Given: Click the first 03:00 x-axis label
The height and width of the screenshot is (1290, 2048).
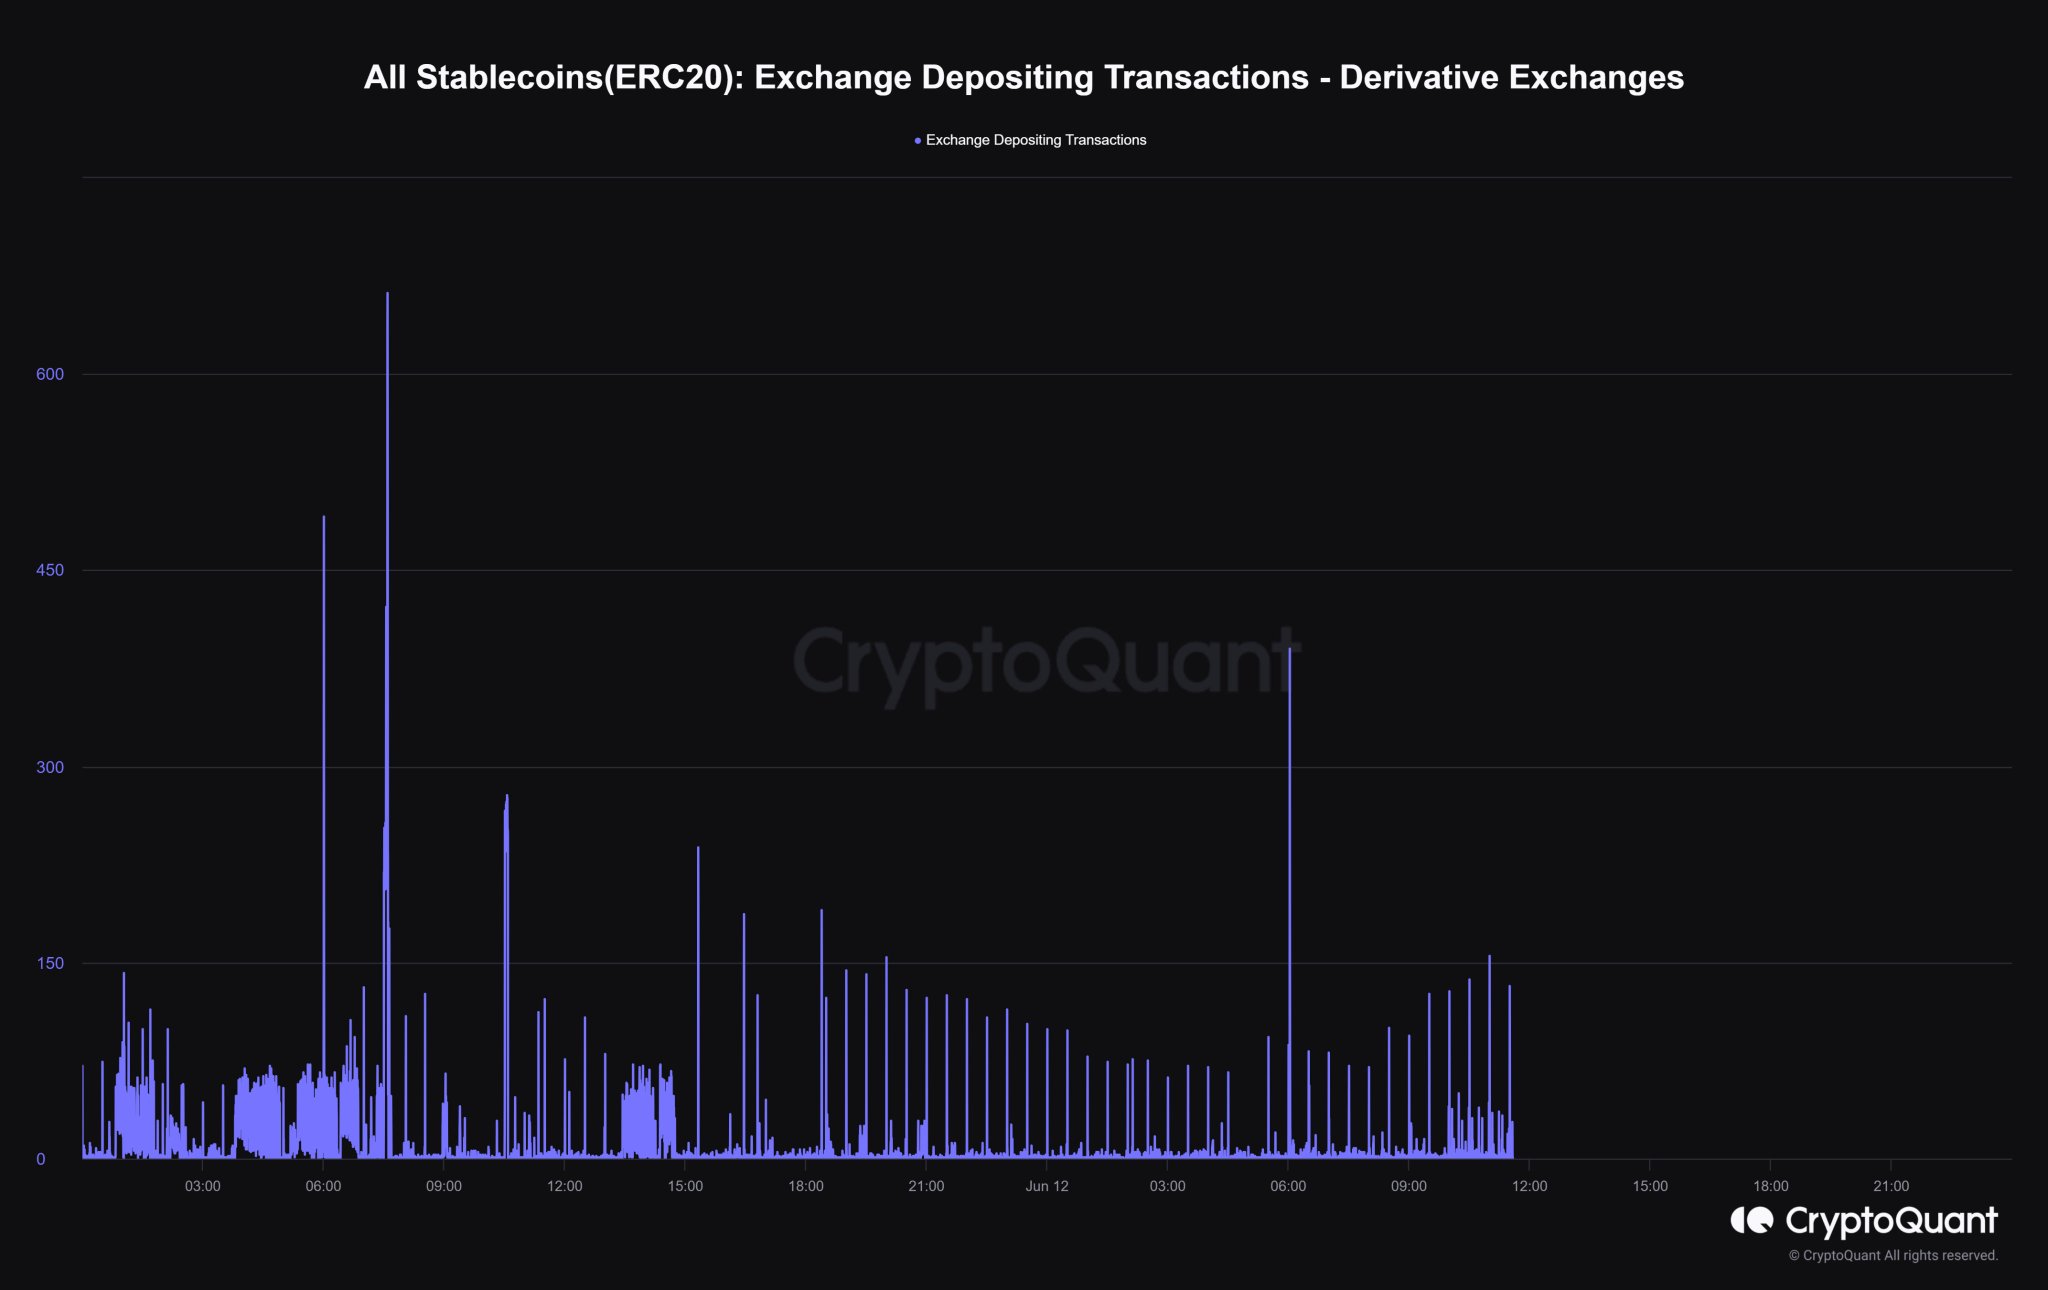Looking at the screenshot, I should (202, 1186).
